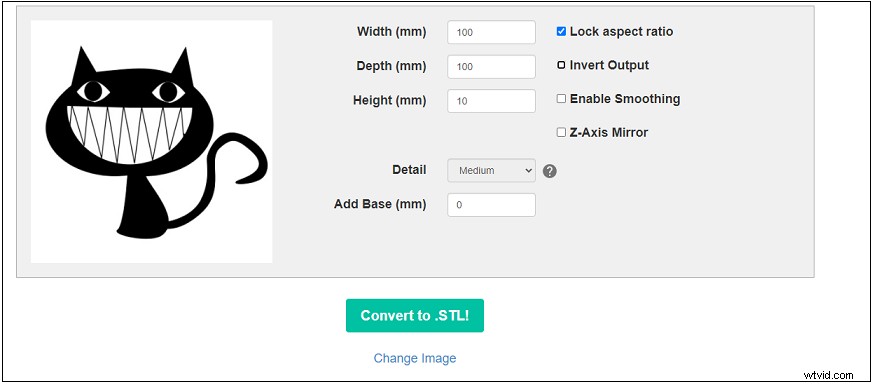Screen dimensions: 874x385
Task: Click the Convert to .STL! button
Action: click(415, 315)
